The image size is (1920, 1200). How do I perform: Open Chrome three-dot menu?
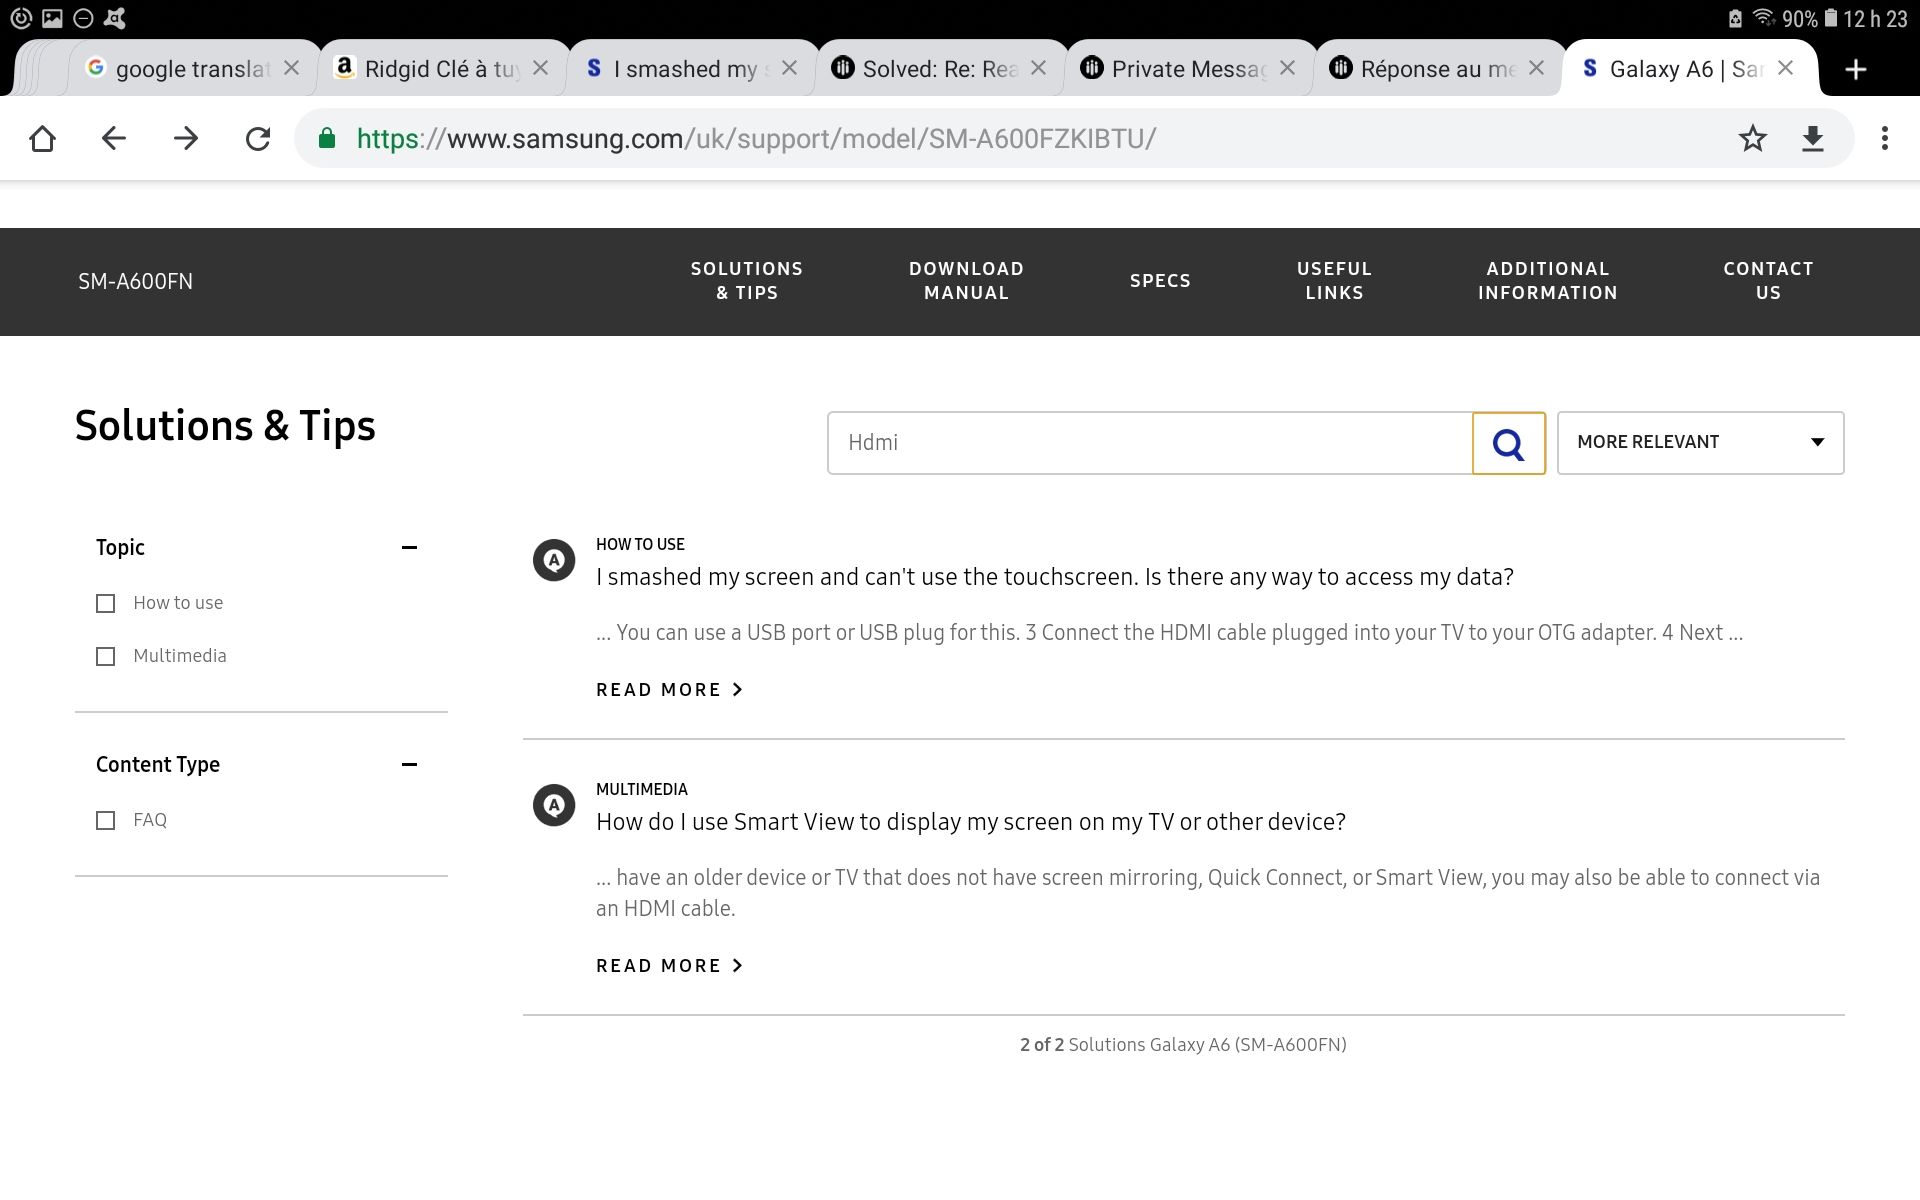pos(1884,139)
